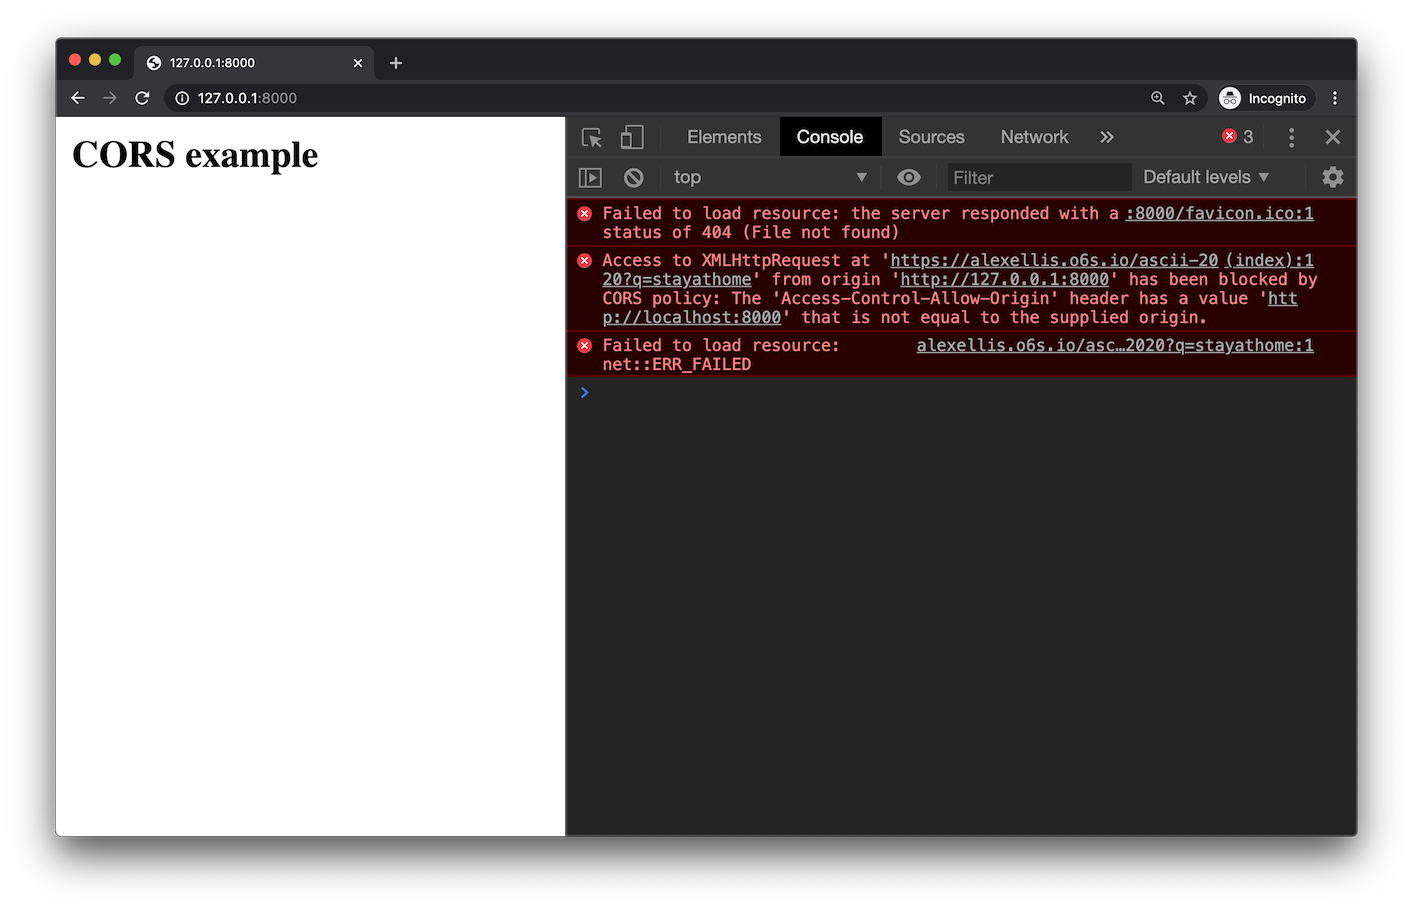The image size is (1413, 910).
Task: Switch to the Elements tab
Action: pos(724,137)
